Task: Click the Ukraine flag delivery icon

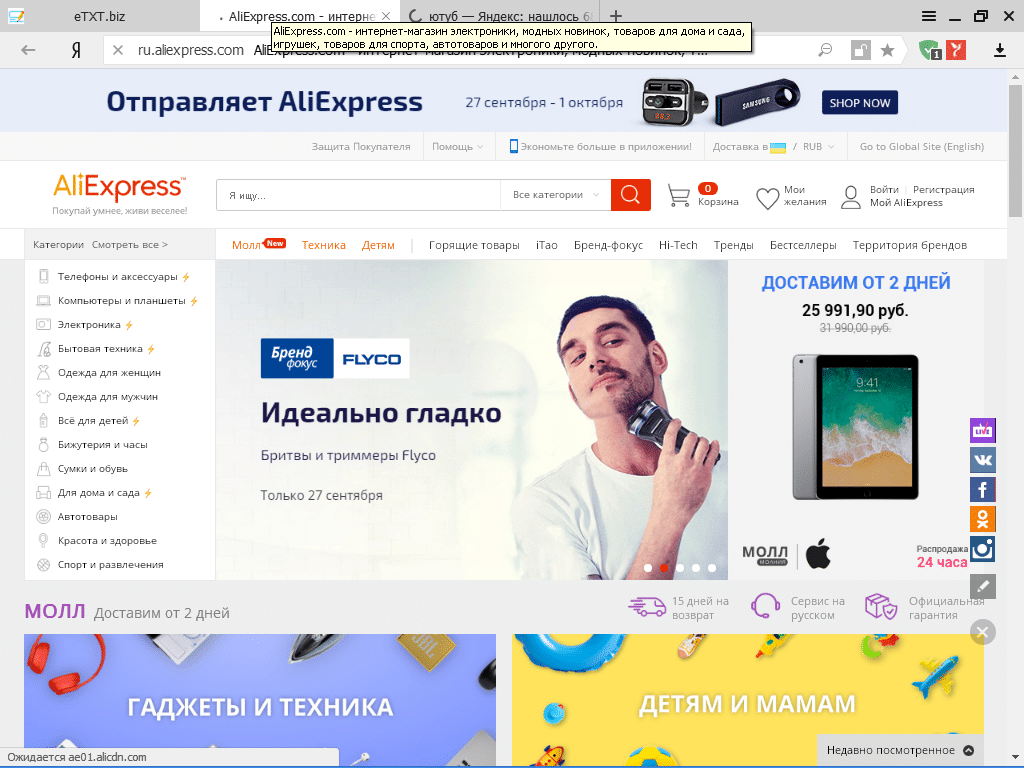Action: point(778,148)
